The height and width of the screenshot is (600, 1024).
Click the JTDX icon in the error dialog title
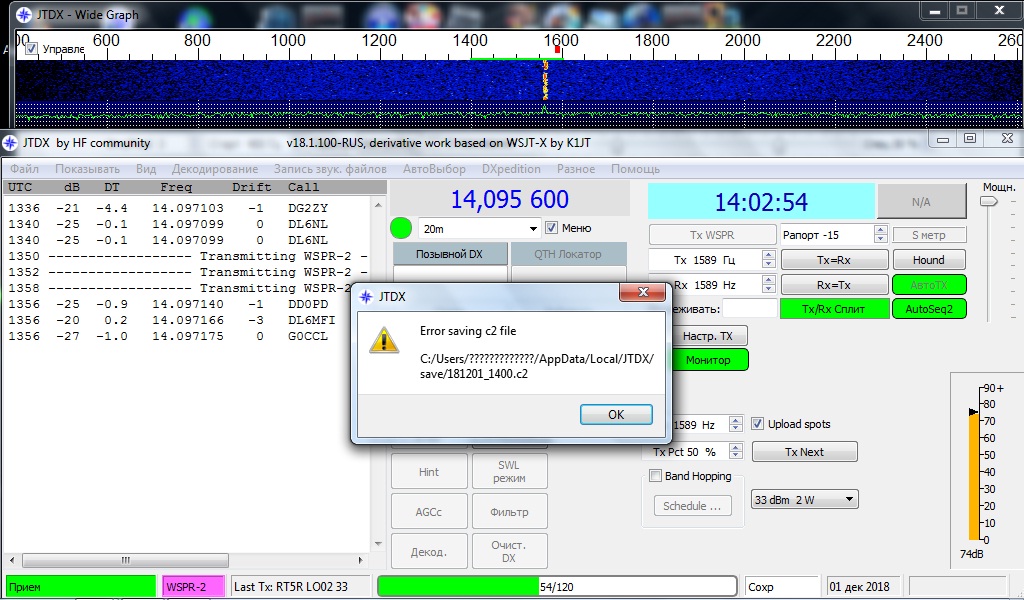[364, 296]
